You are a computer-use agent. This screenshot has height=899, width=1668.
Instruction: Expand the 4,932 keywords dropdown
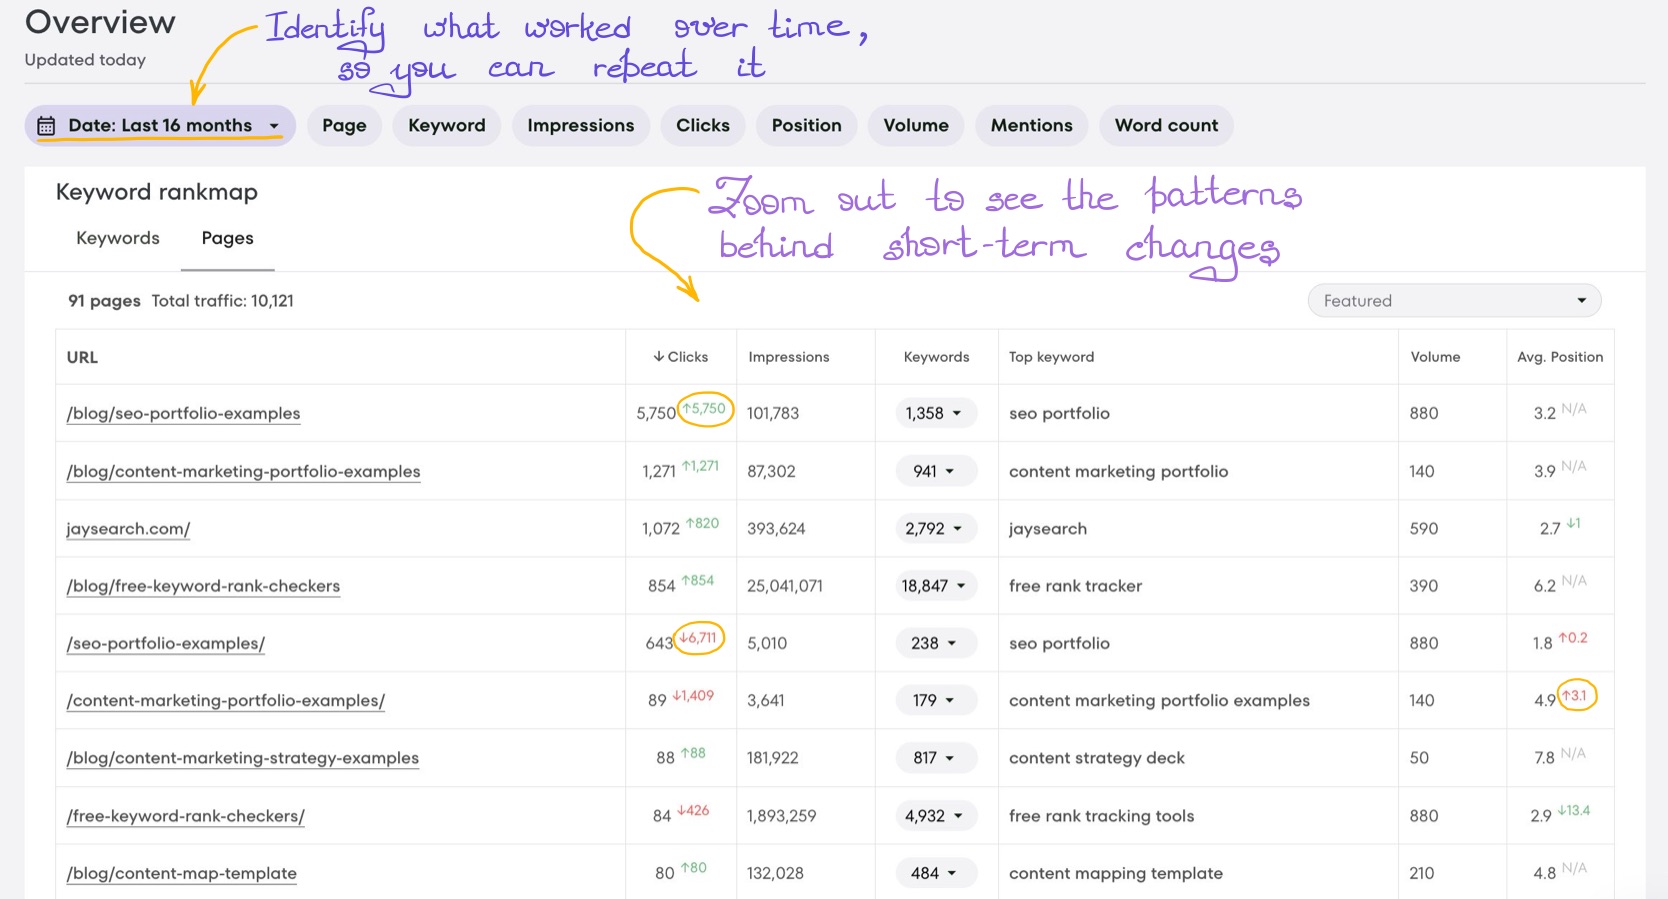[x=936, y=816]
